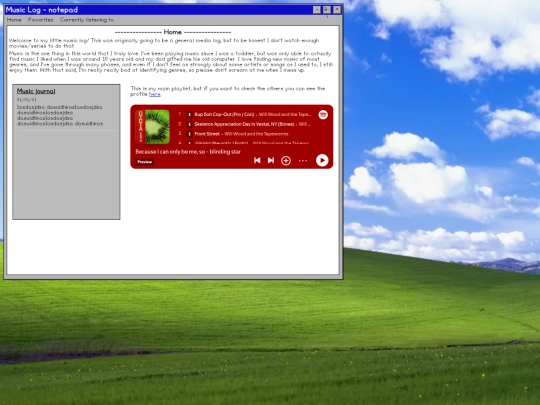Image resolution: width=540 pixels, height=405 pixels.
Task: Click the Preview badge in player
Action: click(x=145, y=162)
